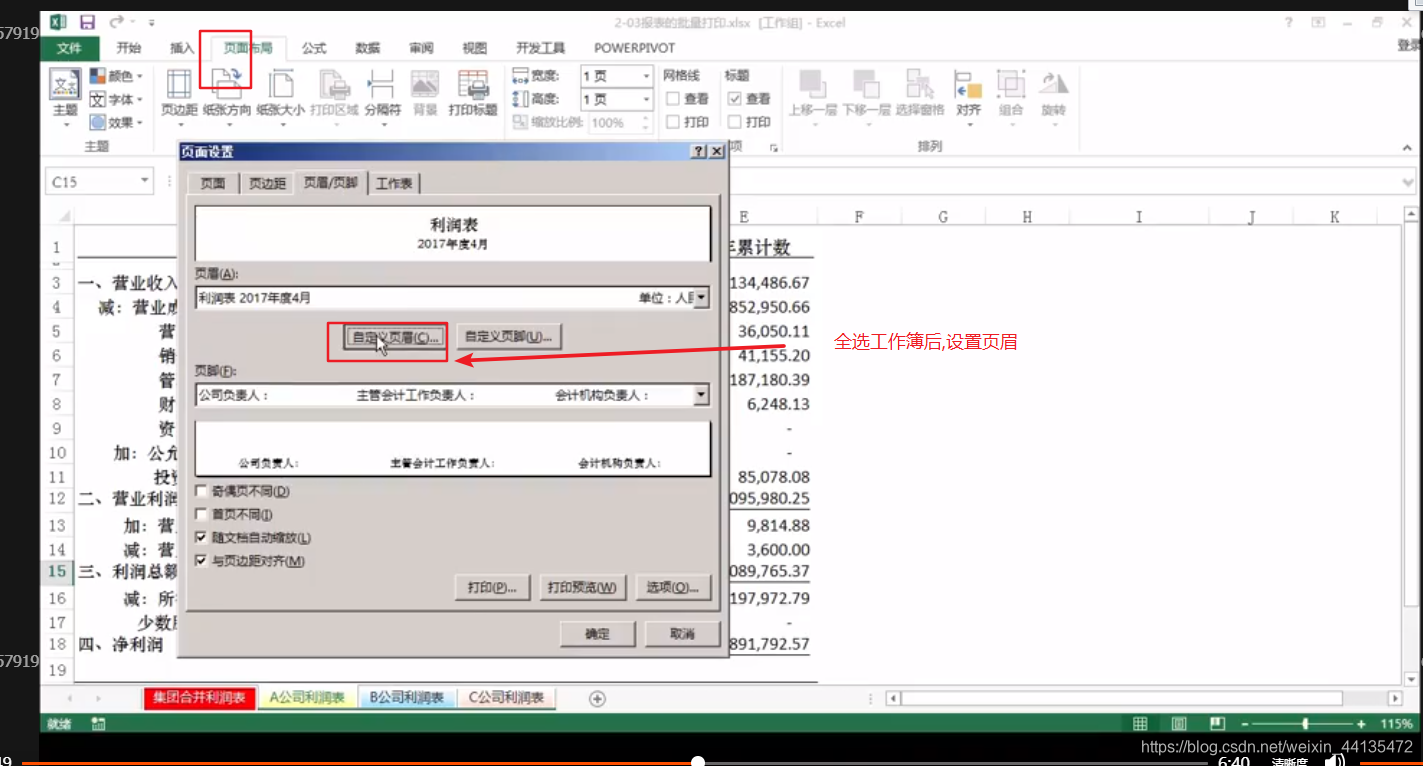This screenshot has height=766, width=1423.
Task: Open the 页脚 footer dropdown list
Action: (701, 395)
